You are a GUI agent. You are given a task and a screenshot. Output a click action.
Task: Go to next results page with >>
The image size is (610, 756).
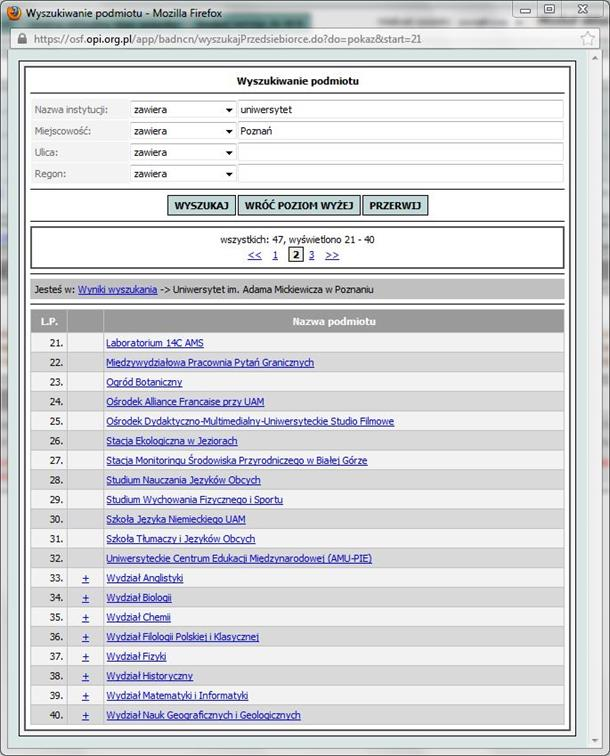pyautogui.click(x=332, y=255)
